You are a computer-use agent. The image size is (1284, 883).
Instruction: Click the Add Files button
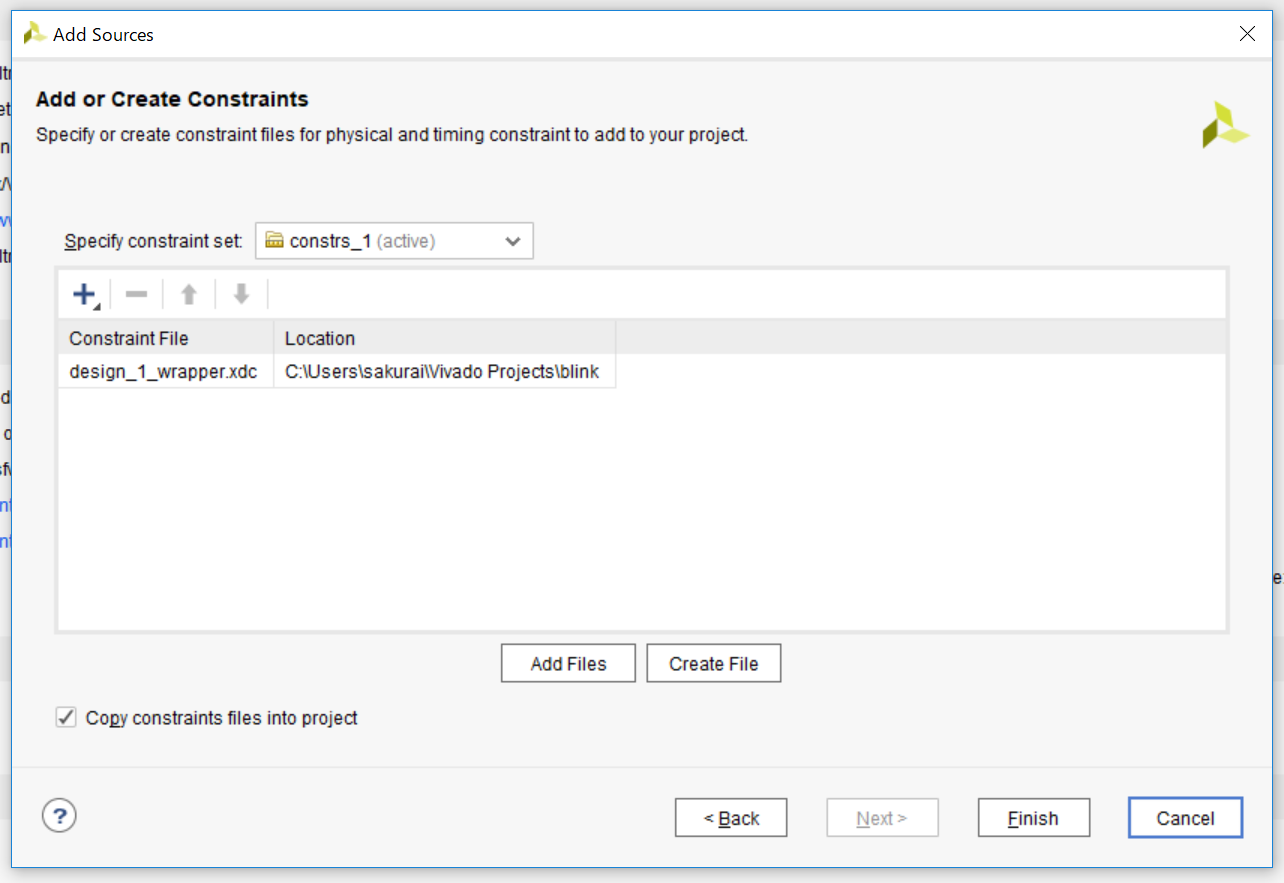(x=568, y=664)
